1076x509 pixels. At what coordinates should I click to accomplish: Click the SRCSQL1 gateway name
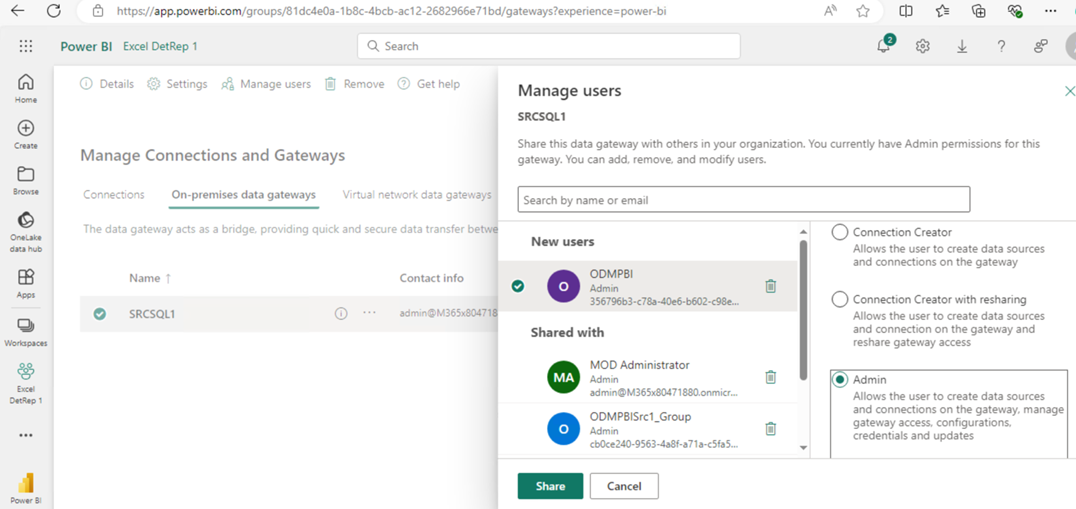click(x=152, y=313)
